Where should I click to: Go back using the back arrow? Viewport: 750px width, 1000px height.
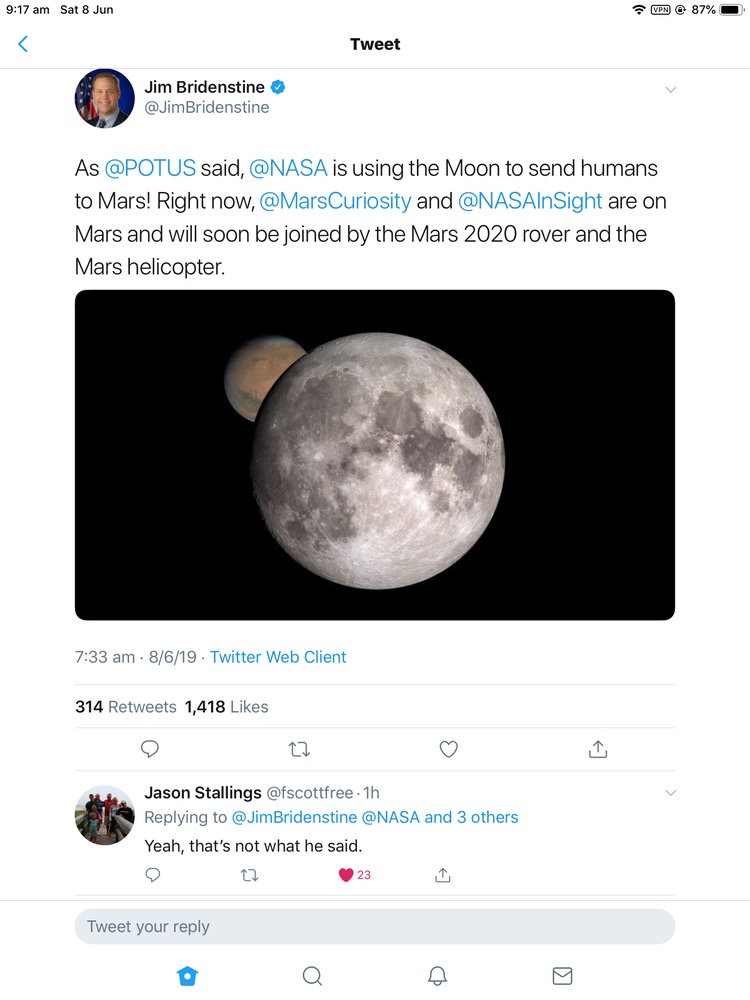tap(23, 44)
